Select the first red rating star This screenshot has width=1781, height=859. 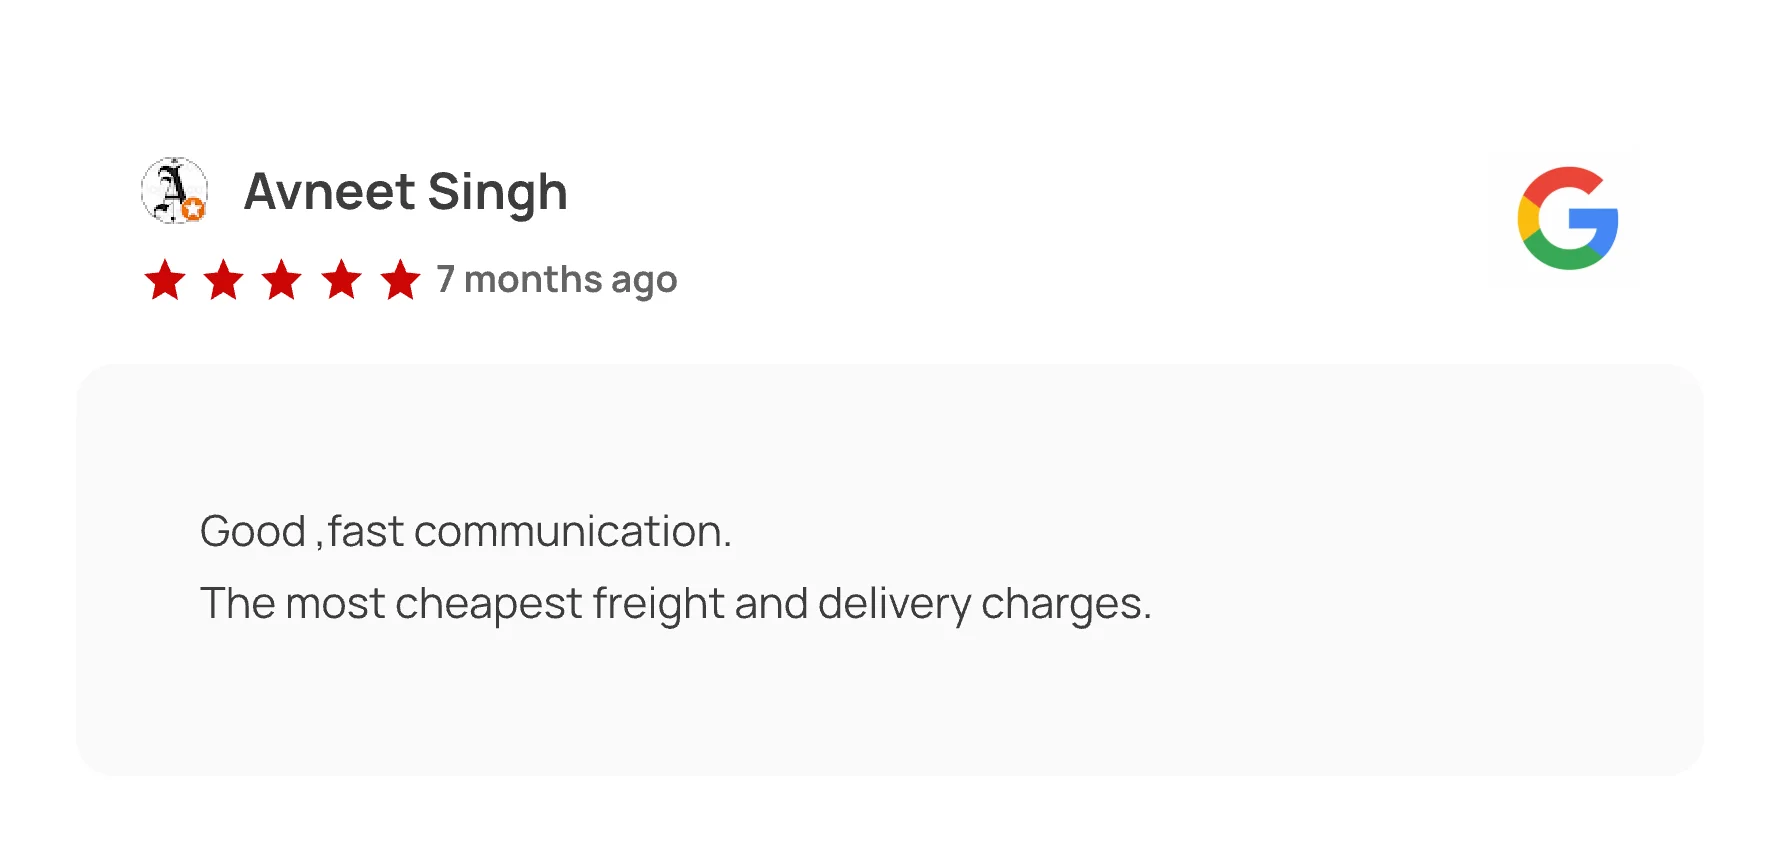click(165, 280)
